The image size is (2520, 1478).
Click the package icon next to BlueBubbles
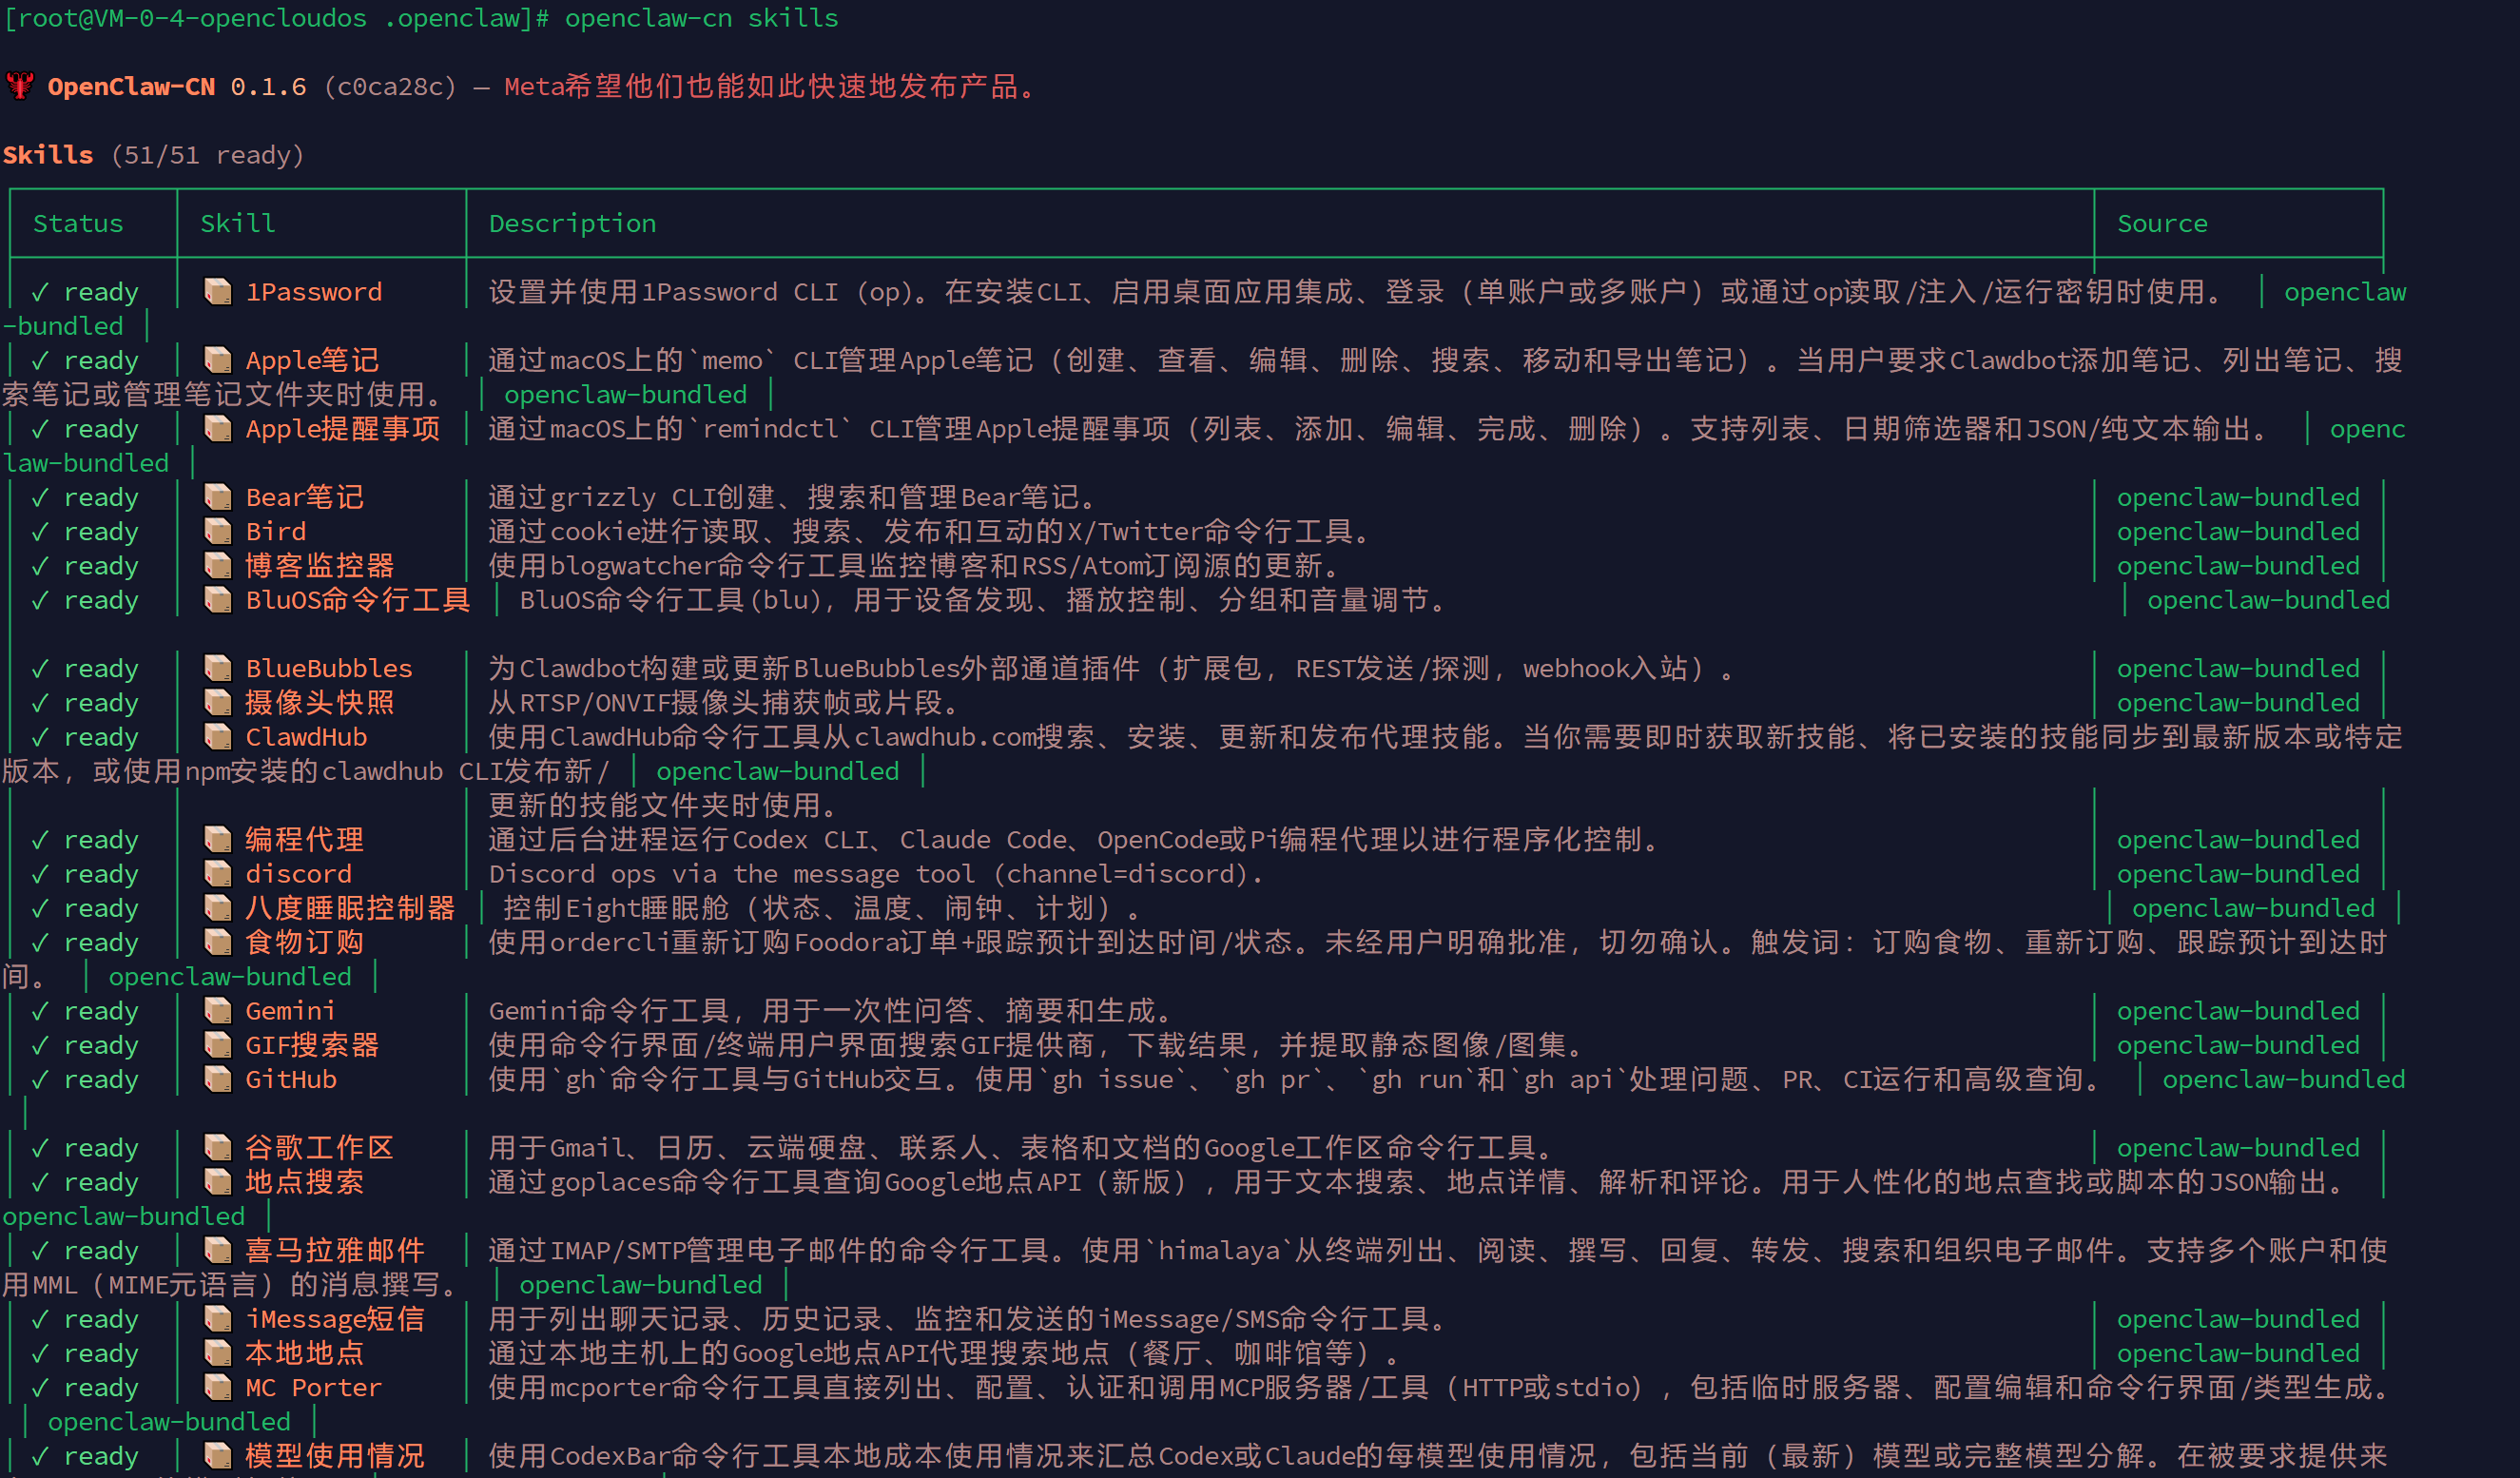pos(217,668)
